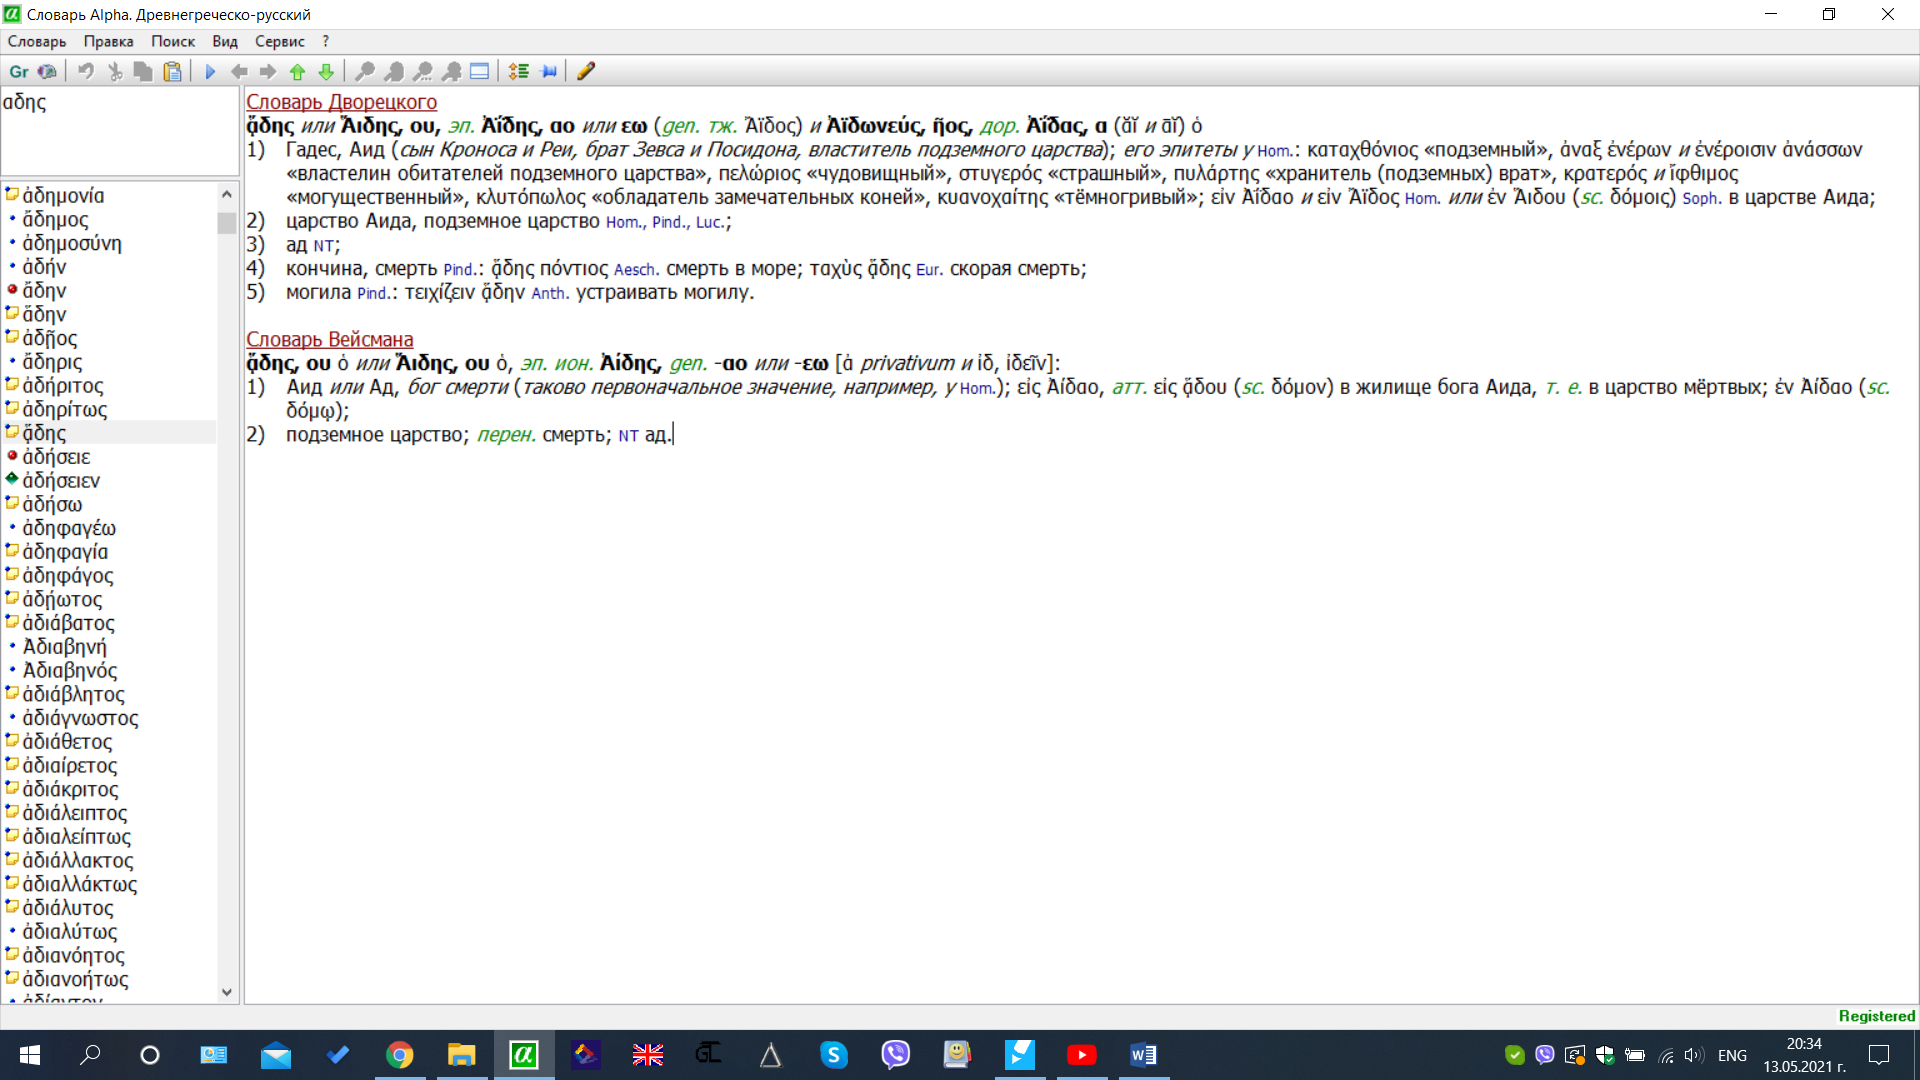
Task: Open the Поиск menu
Action: click(x=172, y=41)
